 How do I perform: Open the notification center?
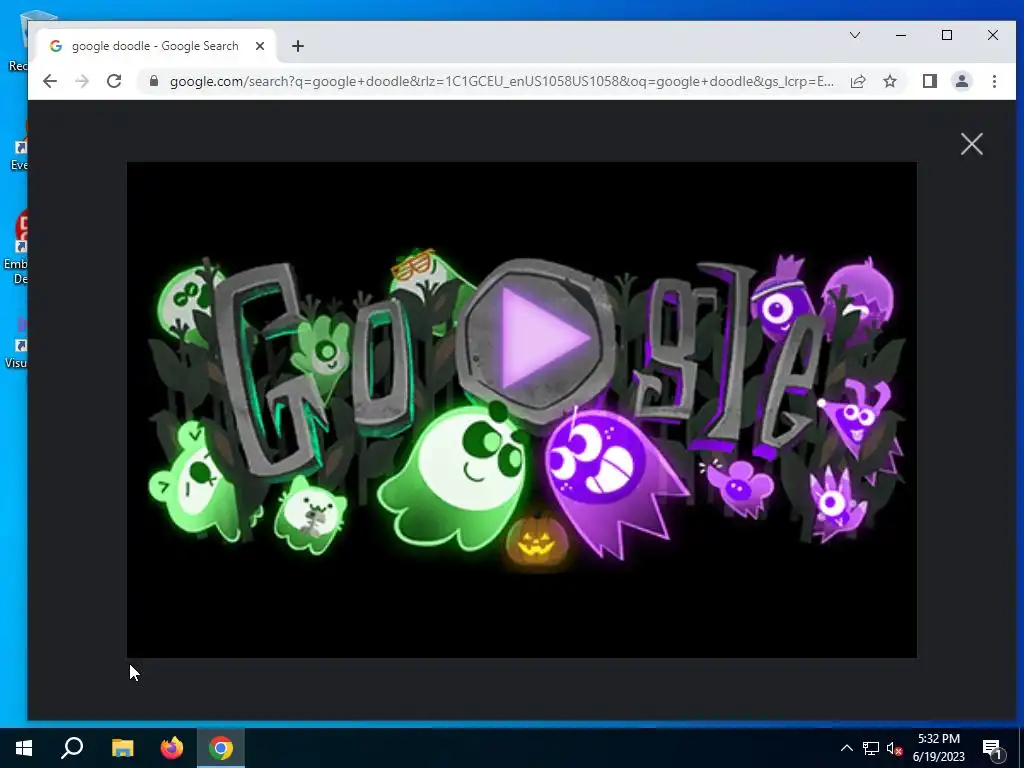(992, 748)
